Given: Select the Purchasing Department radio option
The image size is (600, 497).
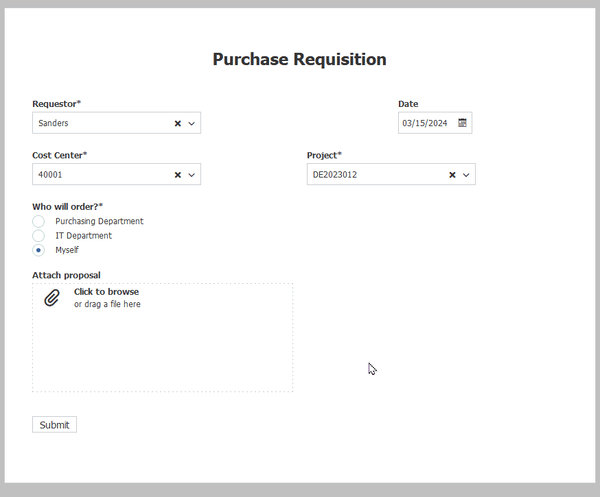Looking at the screenshot, I should (x=39, y=221).
